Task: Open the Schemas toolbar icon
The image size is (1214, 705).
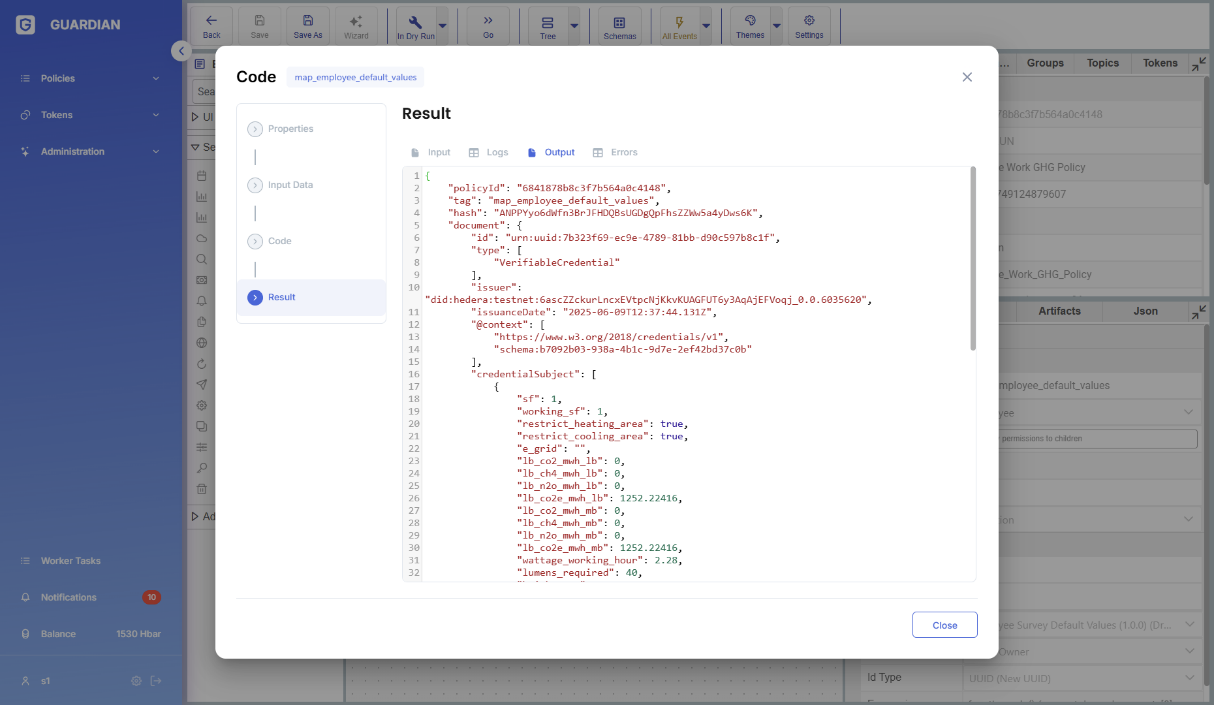Action: click(619, 26)
